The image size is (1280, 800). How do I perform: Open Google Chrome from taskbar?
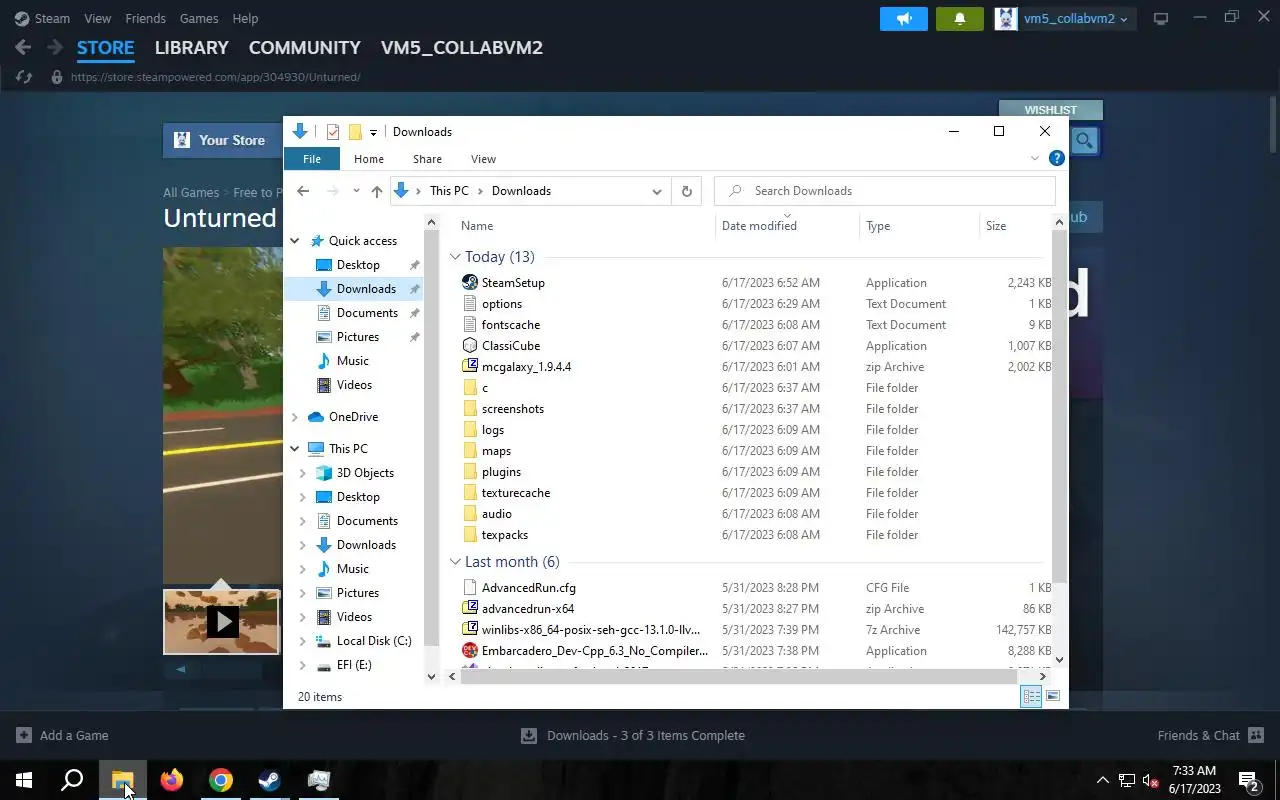tap(221, 780)
